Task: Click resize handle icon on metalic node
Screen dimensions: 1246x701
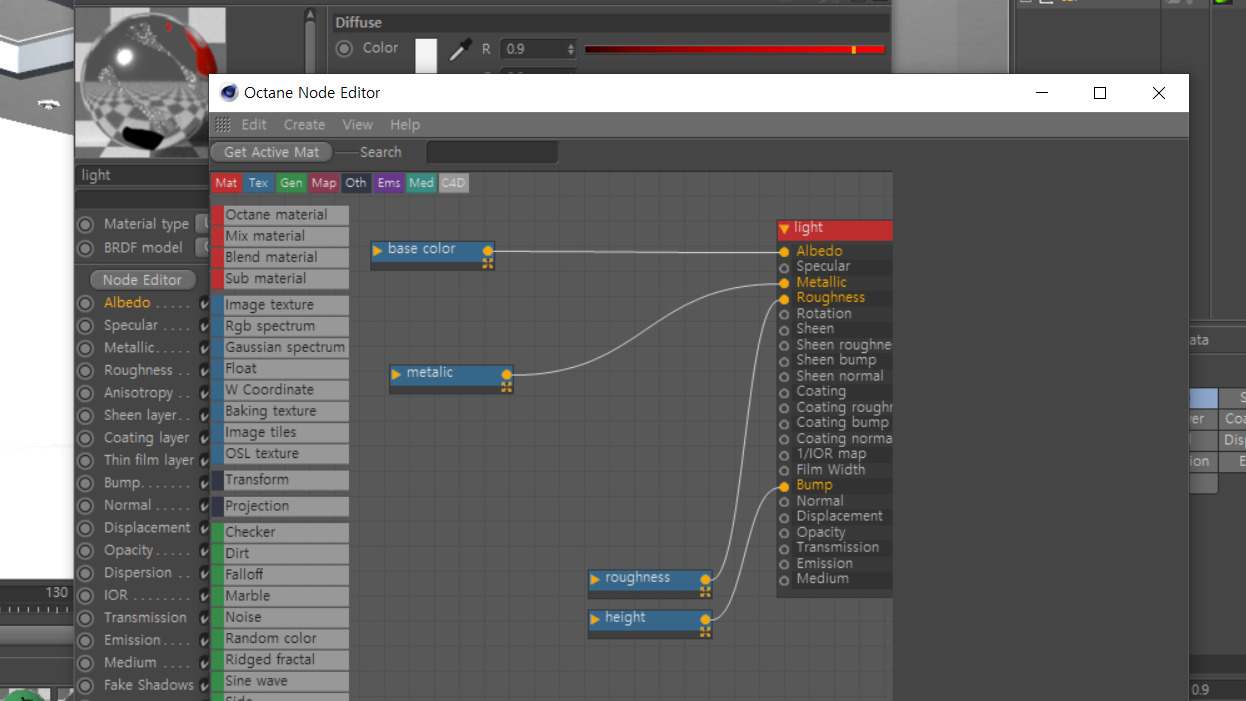Action: click(x=507, y=386)
